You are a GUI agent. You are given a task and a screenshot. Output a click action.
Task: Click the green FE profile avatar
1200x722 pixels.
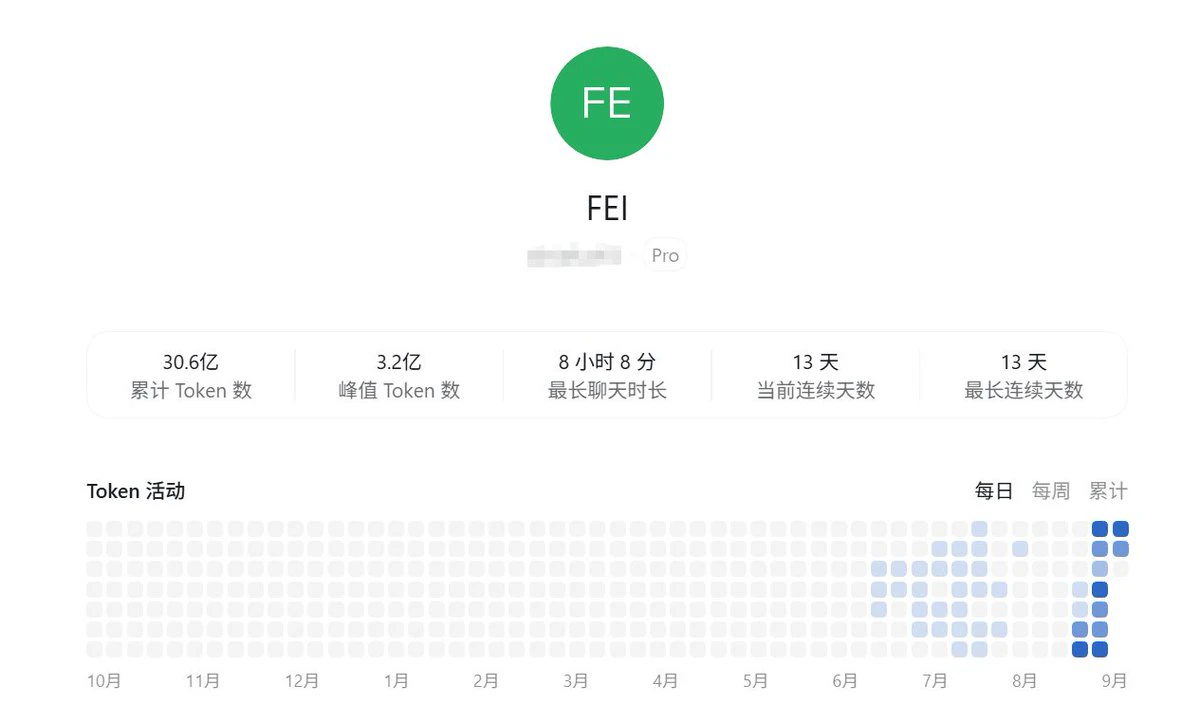(x=607, y=103)
